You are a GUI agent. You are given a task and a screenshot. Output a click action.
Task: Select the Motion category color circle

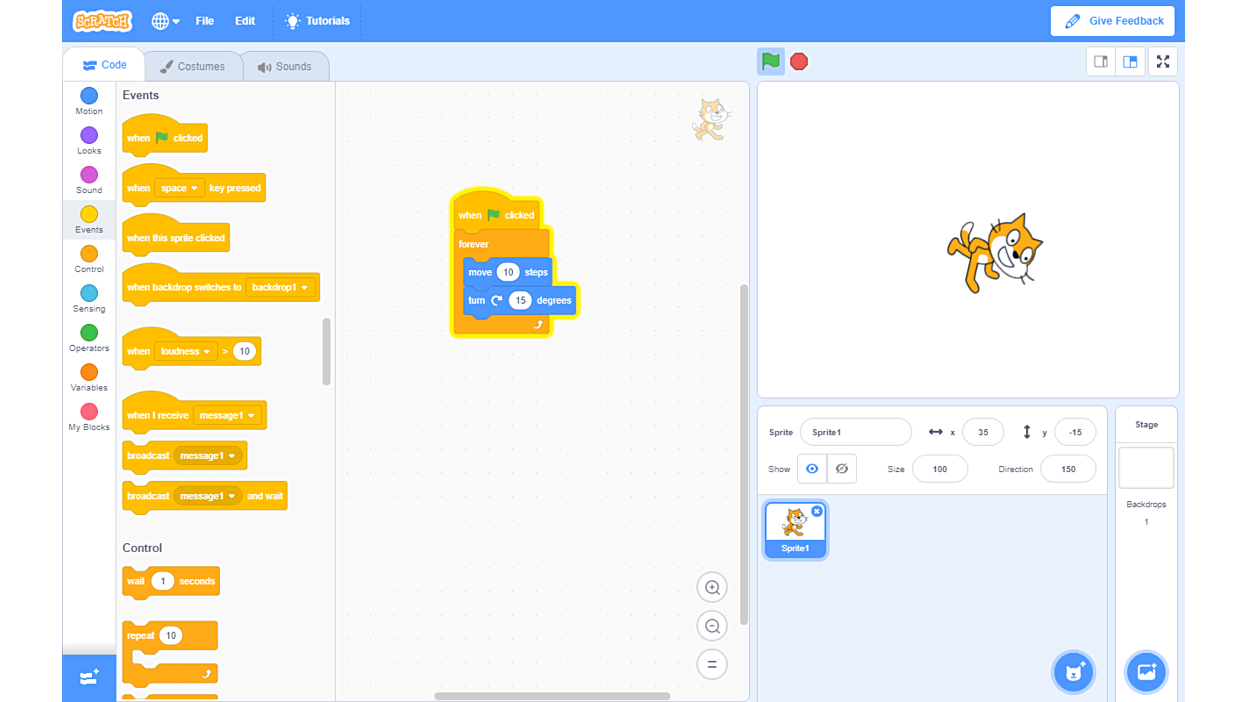pyautogui.click(x=89, y=96)
